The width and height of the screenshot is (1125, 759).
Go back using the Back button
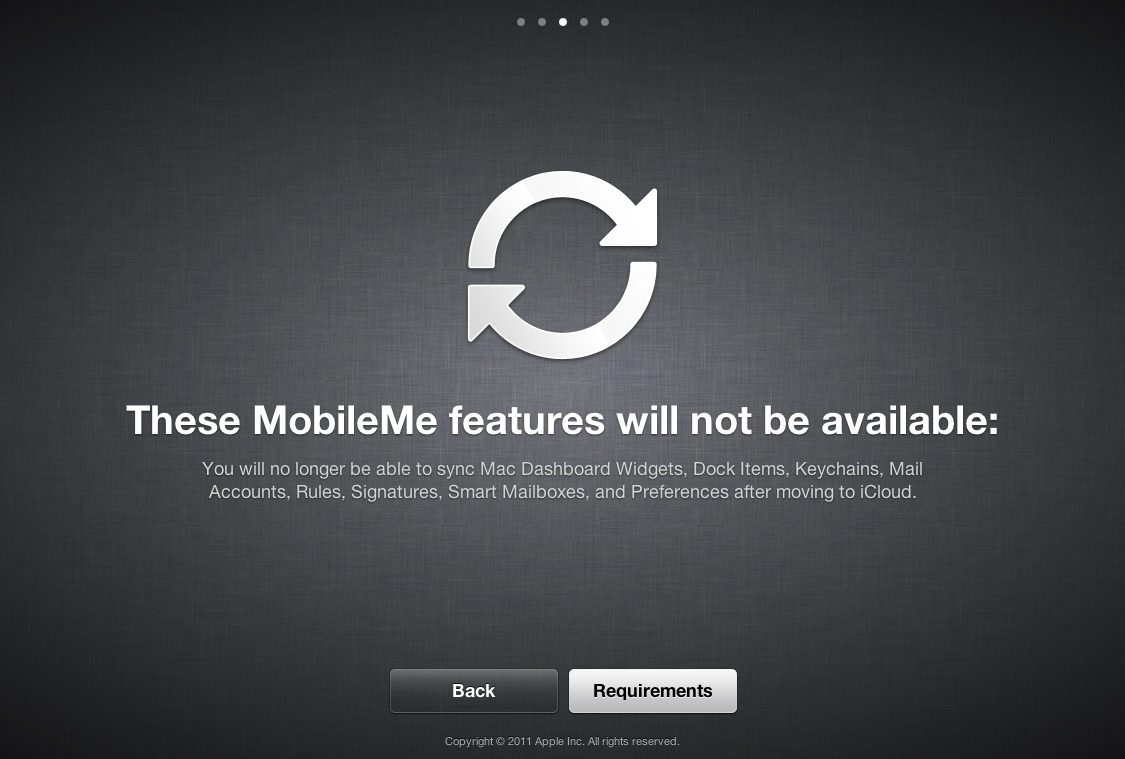474,691
